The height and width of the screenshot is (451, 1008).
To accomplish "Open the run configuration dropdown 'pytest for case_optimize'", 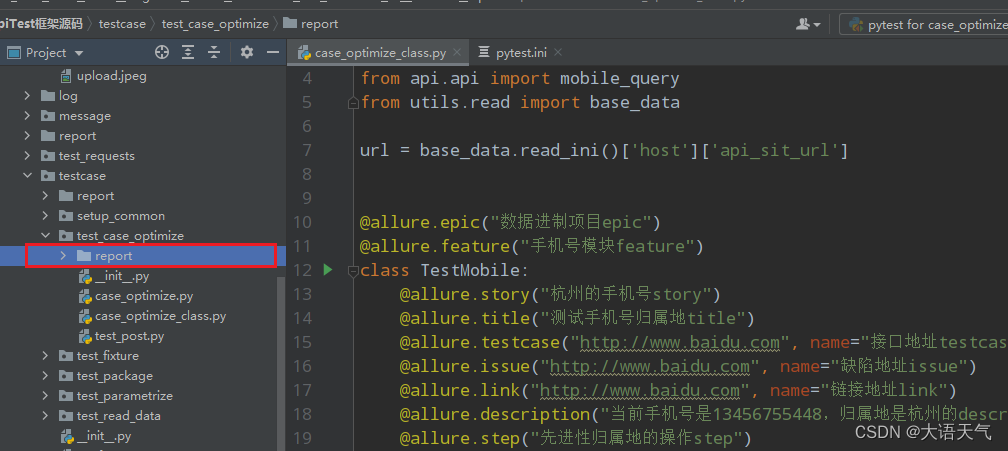I will pyautogui.click(x=926, y=24).
